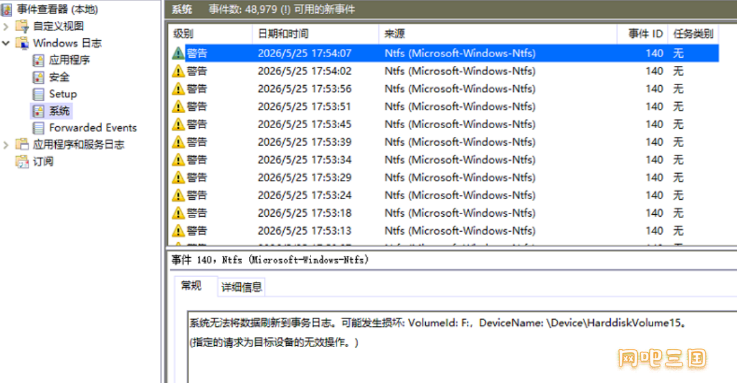Image resolution: width=737 pixels, height=383 pixels.
Task: Click event ID 140 in 17:53:39 row
Action: click(x=654, y=142)
